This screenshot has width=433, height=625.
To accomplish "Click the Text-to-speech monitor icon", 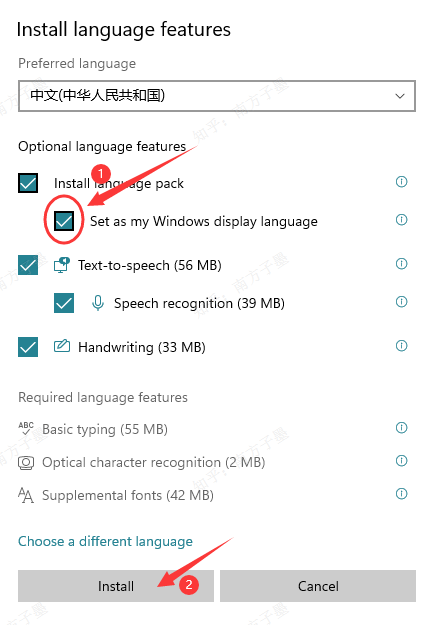I will coord(62,265).
